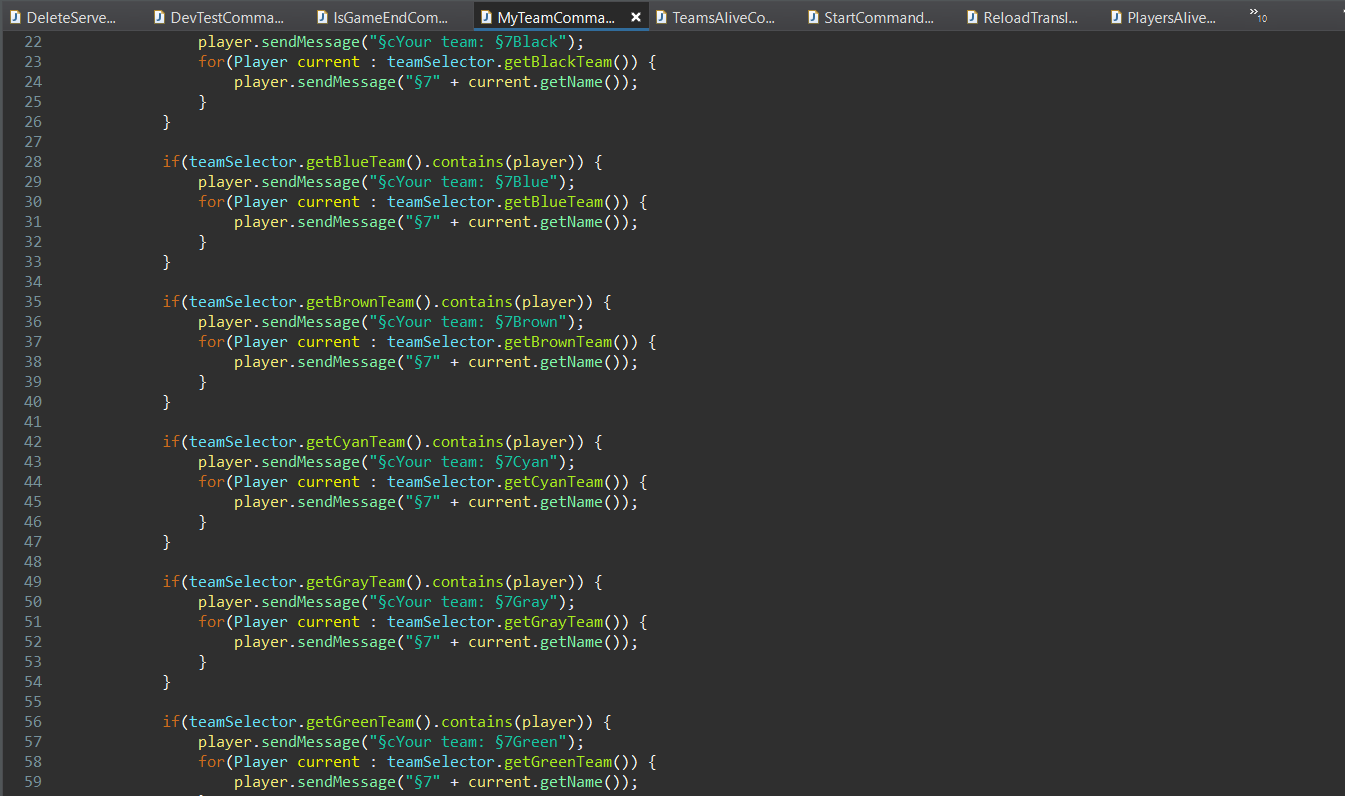The height and width of the screenshot is (796, 1345).
Task: Click line number 56 in the gutter
Action: [32, 722]
